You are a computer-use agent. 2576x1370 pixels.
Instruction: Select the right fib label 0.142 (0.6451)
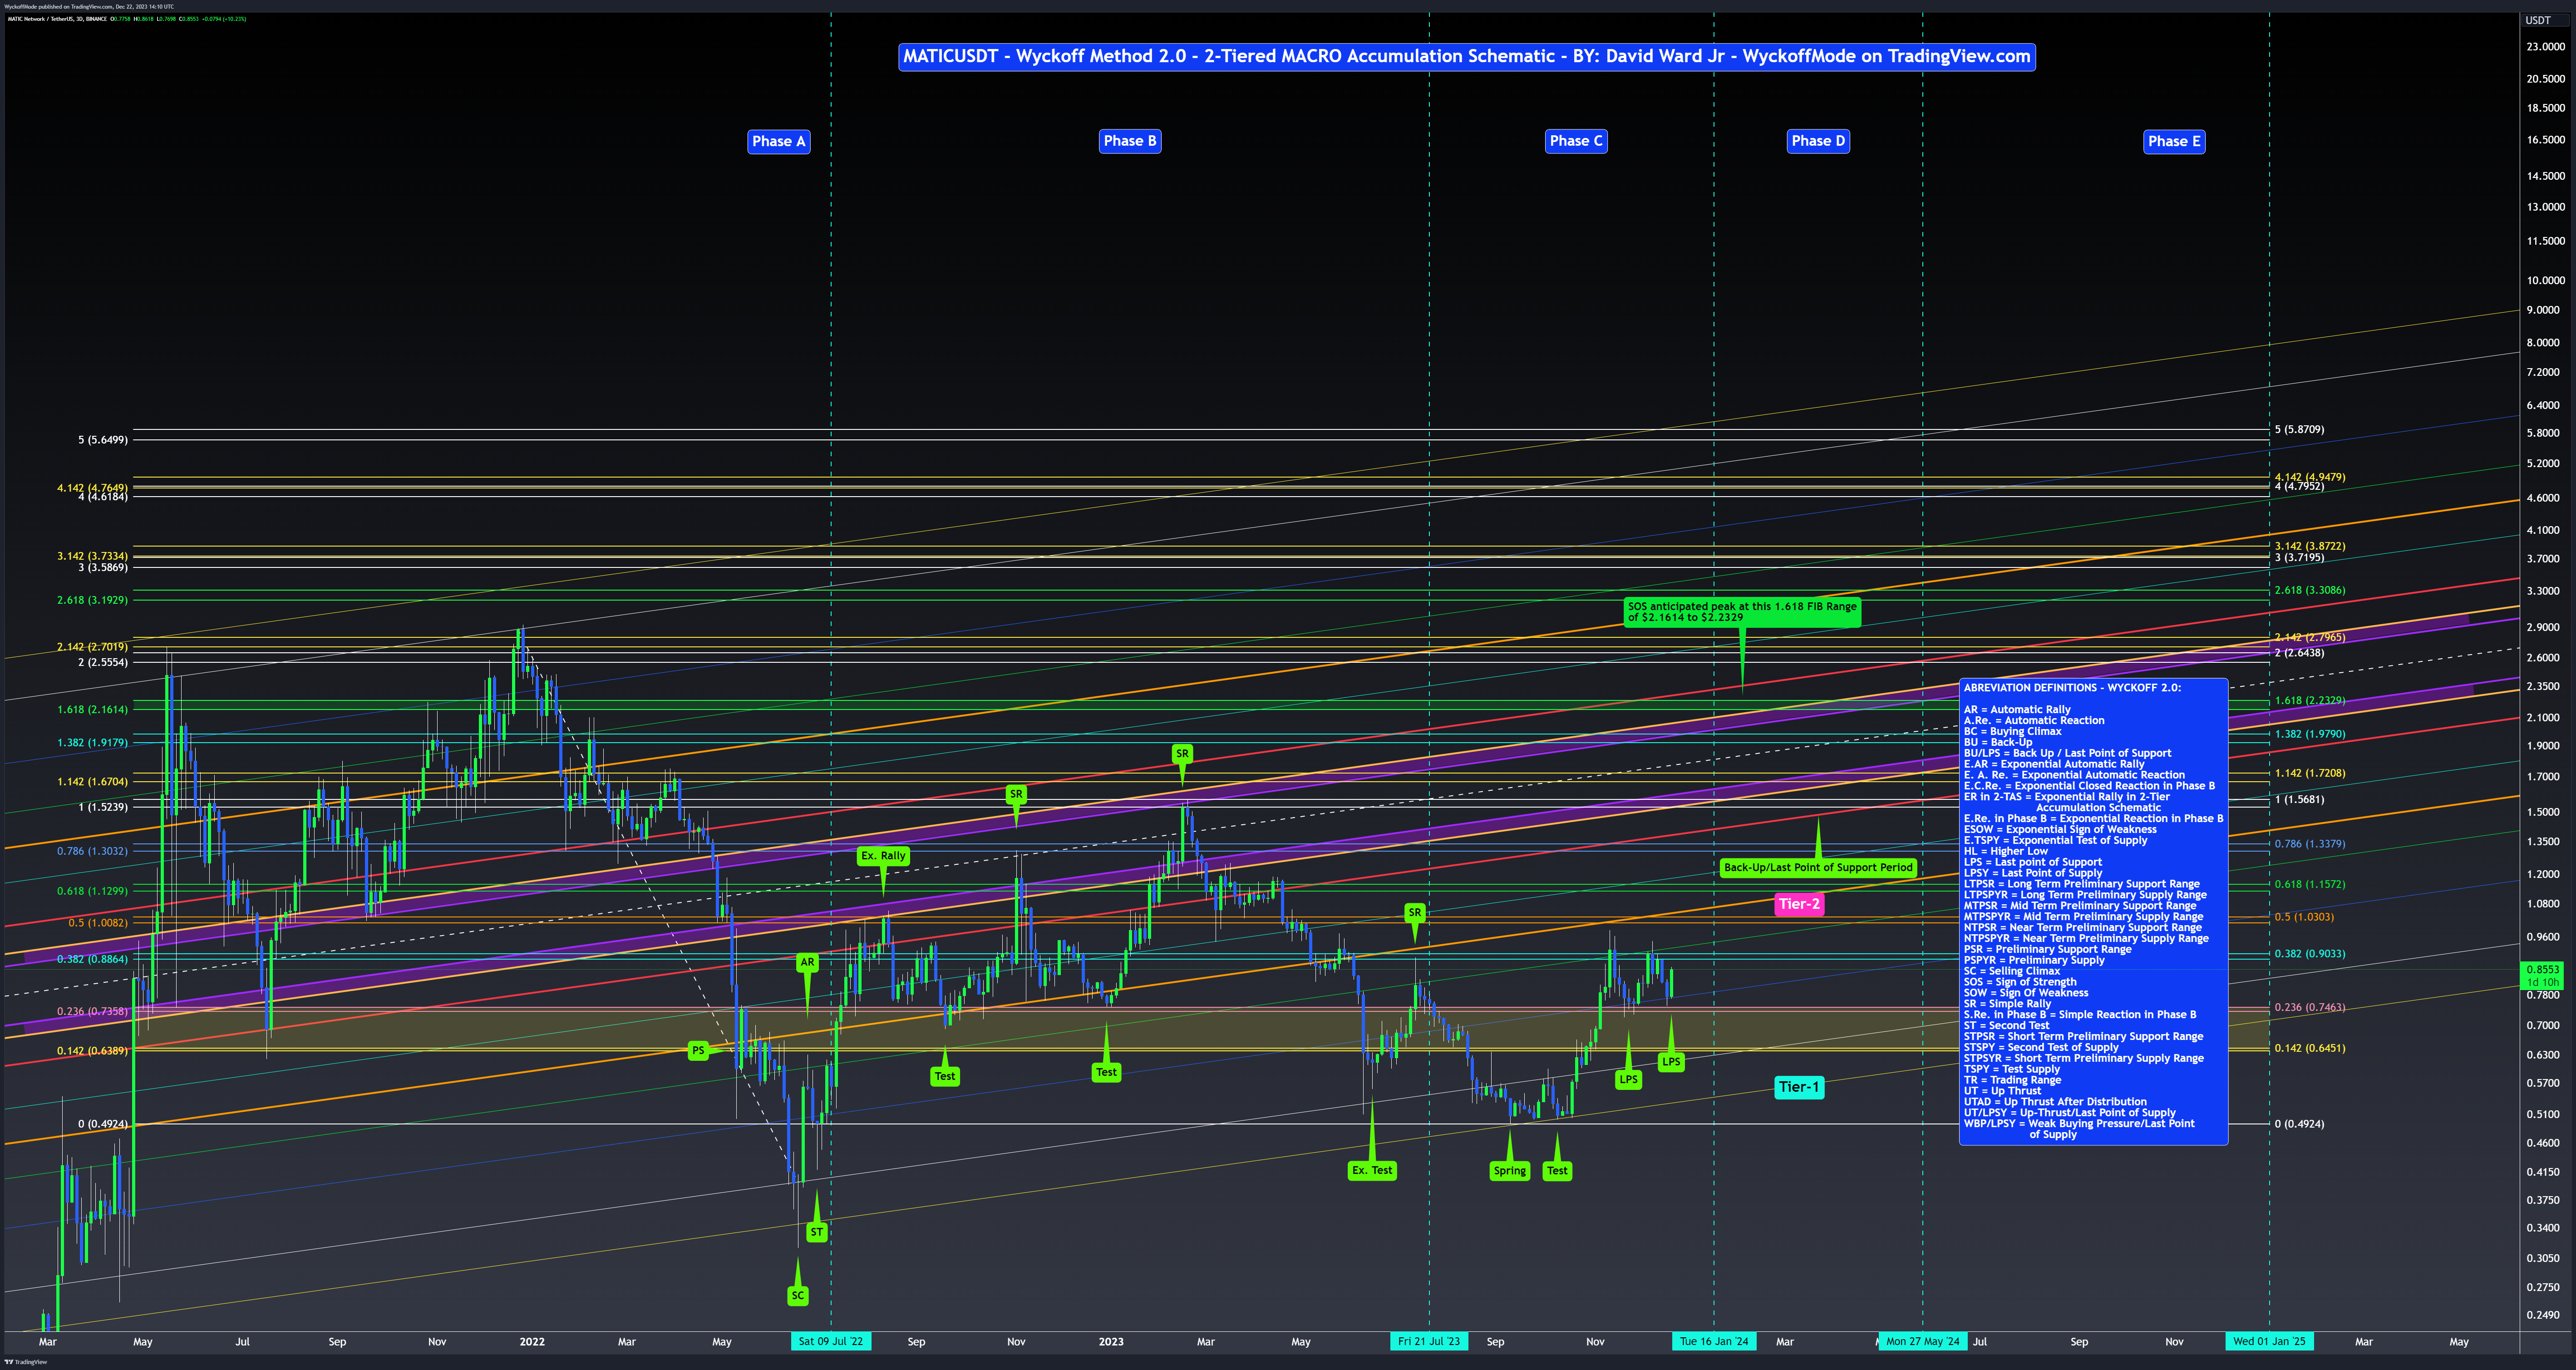click(2310, 1048)
